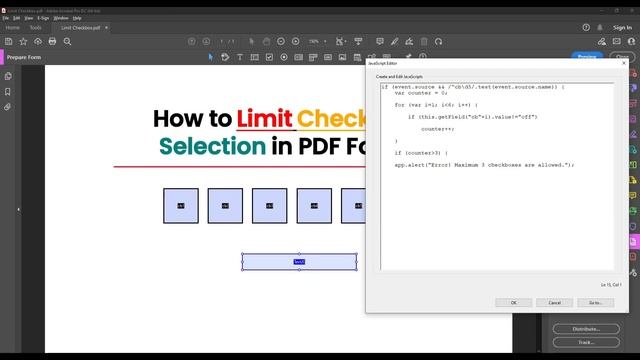Select the Text Field tool

[x=255, y=58]
